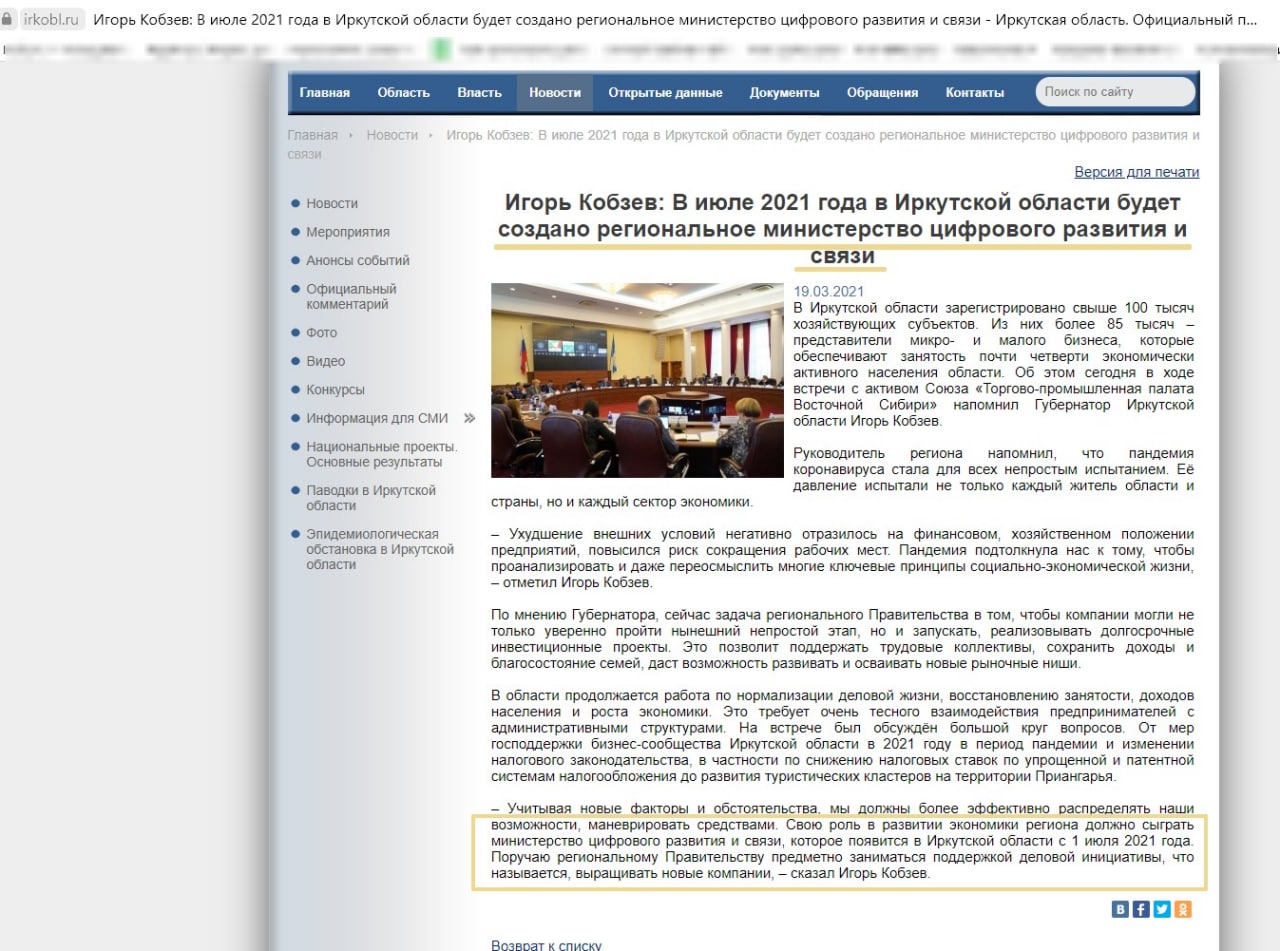
Task: Click the irkobl.ru domain in address bar
Action: [x=51, y=21]
